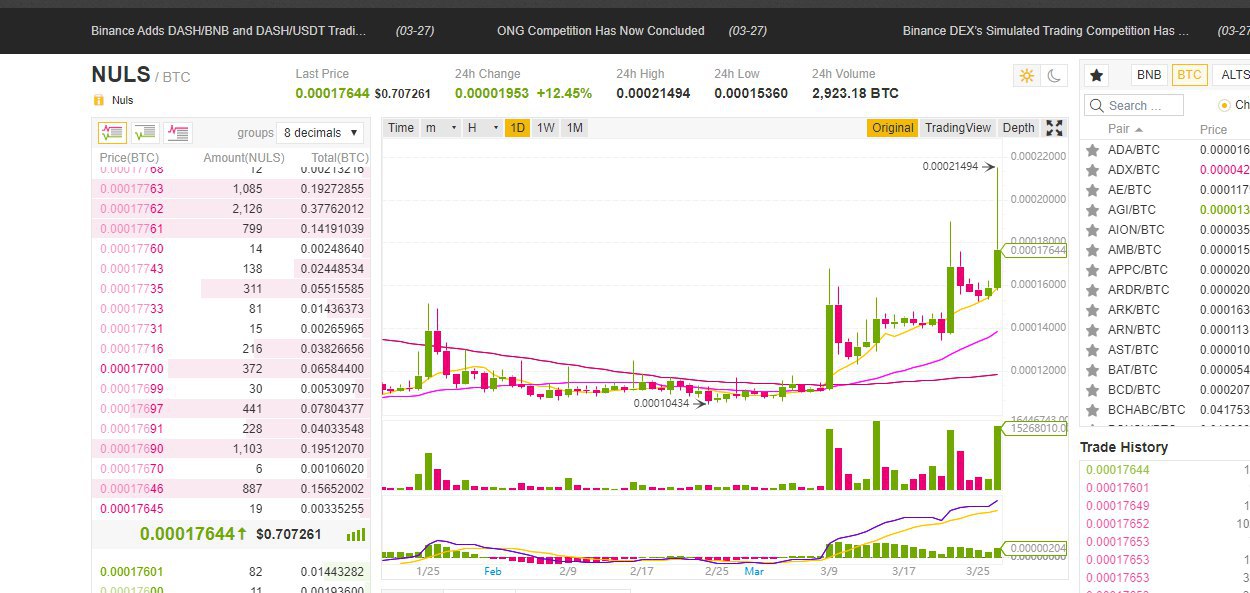Show buy orders only view icon
1250x593 pixels.
click(x=145, y=132)
